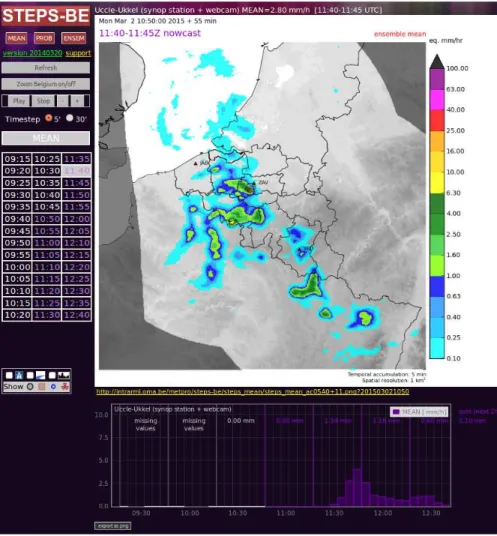Select the 09:45 time frame
This screenshot has height=536, width=497.
pos(17,231)
